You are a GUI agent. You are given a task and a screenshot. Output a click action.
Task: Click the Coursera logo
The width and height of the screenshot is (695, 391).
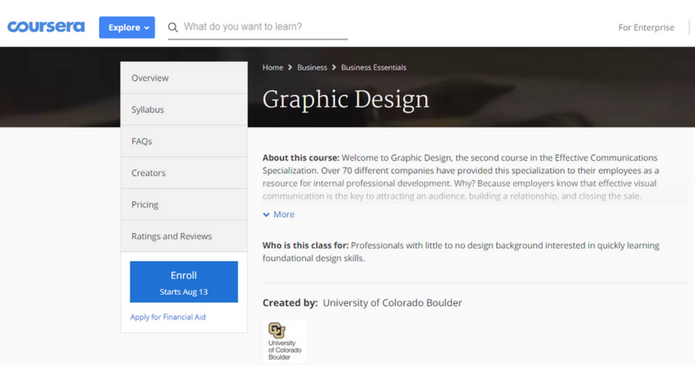(46, 27)
